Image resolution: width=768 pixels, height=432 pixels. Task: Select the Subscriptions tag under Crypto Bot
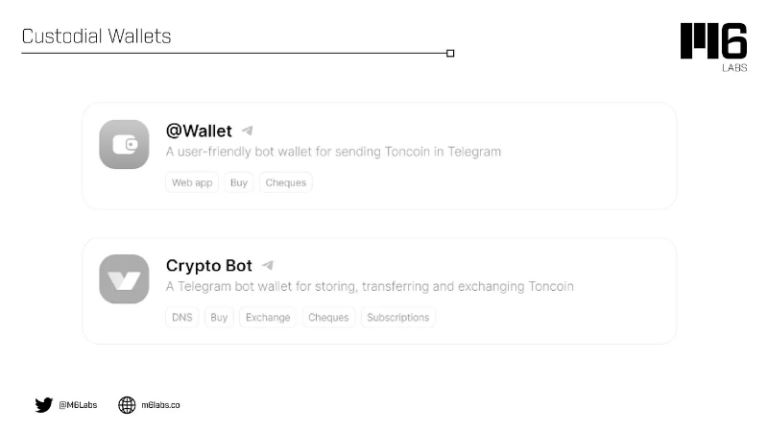pos(398,318)
